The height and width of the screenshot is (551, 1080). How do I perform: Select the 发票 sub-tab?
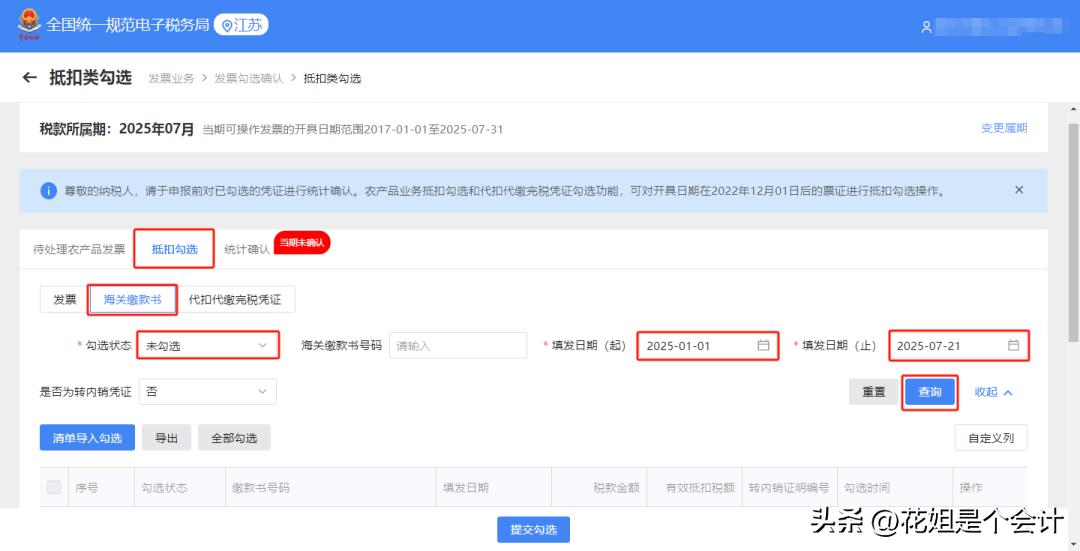(65, 300)
